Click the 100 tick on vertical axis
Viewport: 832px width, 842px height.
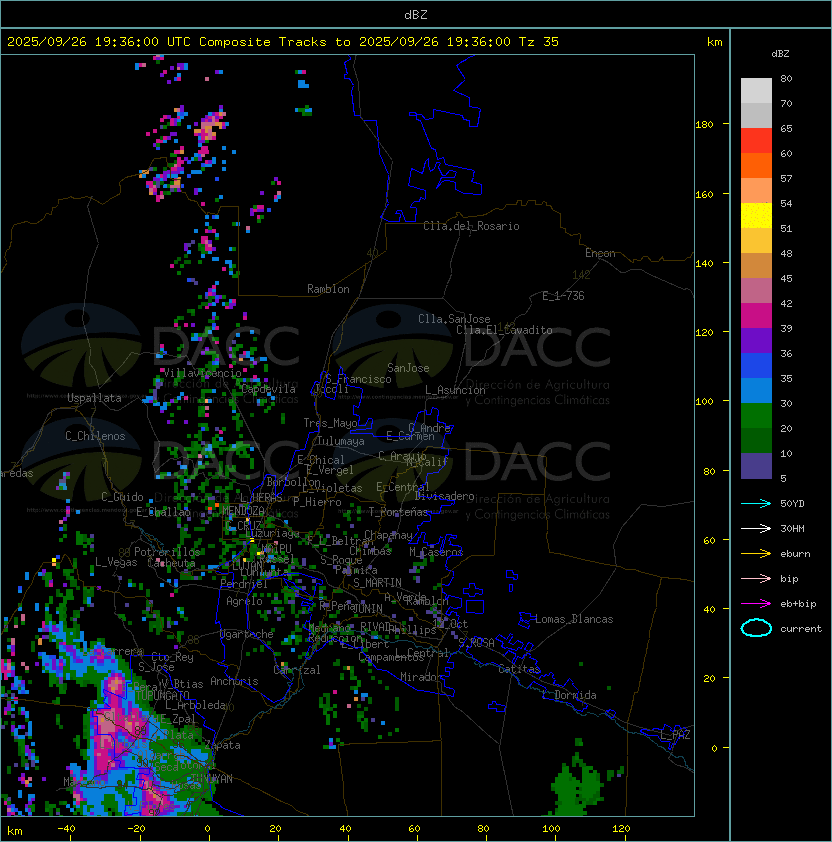coord(704,401)
